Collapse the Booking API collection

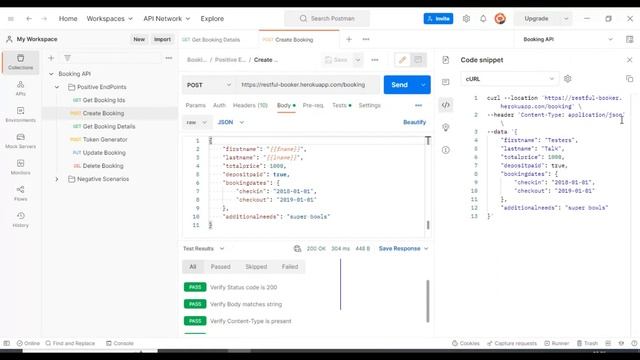point(51,74)
